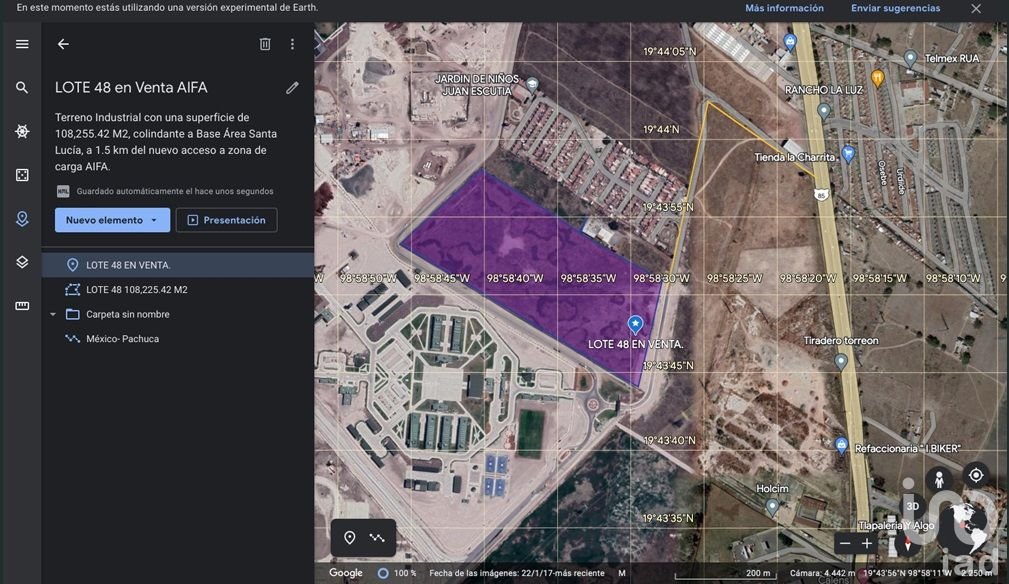Open the three-dot more options menu
Viewport: 1009px width, 584px height.
(292, 44)
